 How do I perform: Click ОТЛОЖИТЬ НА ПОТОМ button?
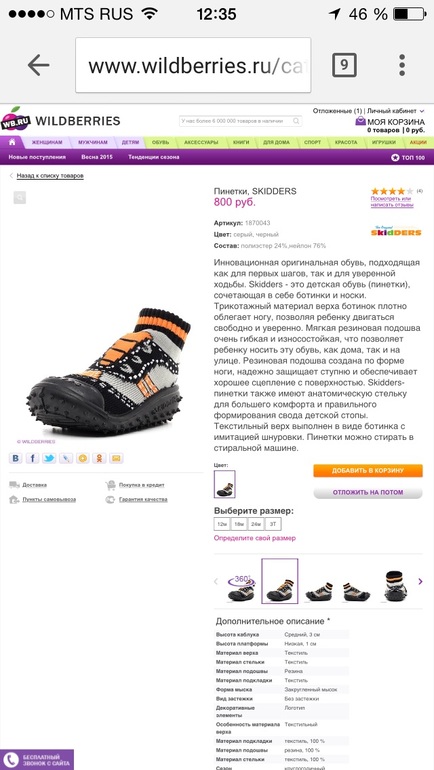coord(368,492)
